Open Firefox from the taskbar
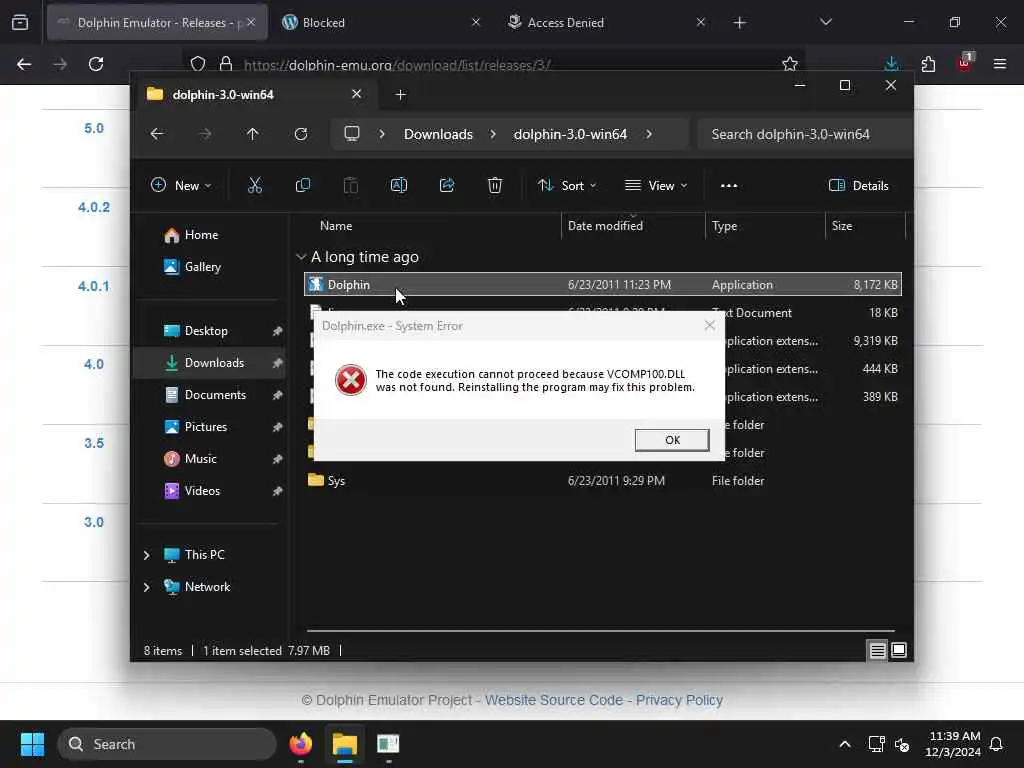The width and height of the screenshot is (1024, 768). point(301,744)
